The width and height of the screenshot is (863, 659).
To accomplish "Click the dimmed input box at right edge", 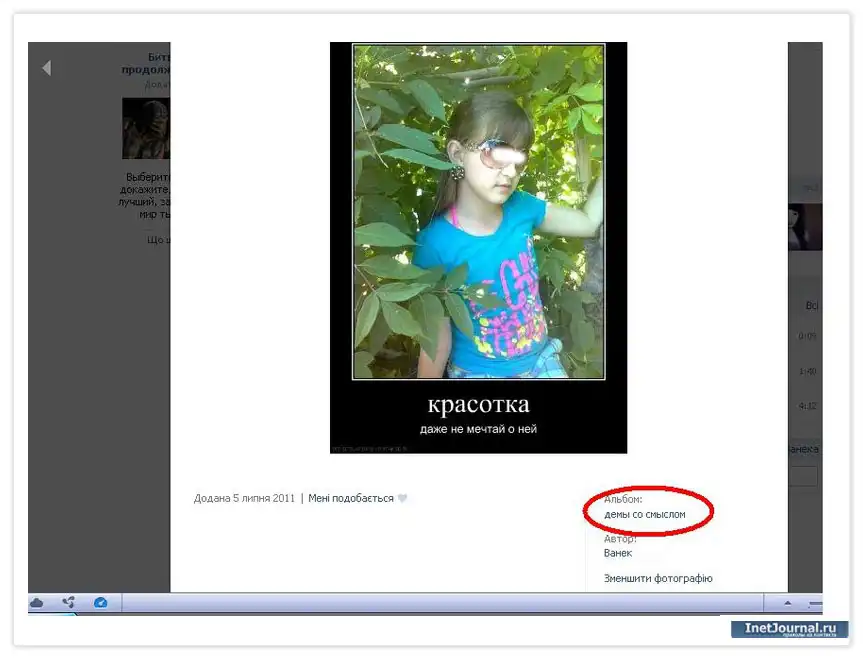I will click(x=804, y=476).
